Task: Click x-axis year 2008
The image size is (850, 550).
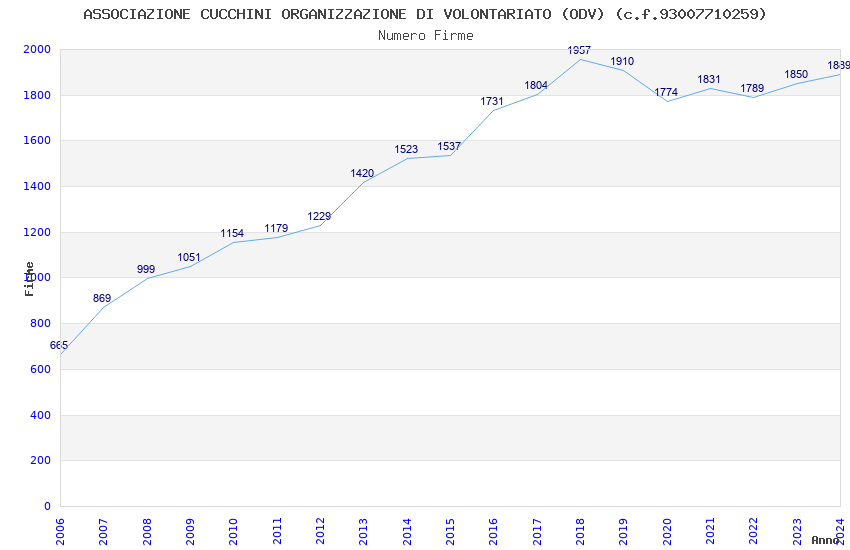Action: [147, 532]
